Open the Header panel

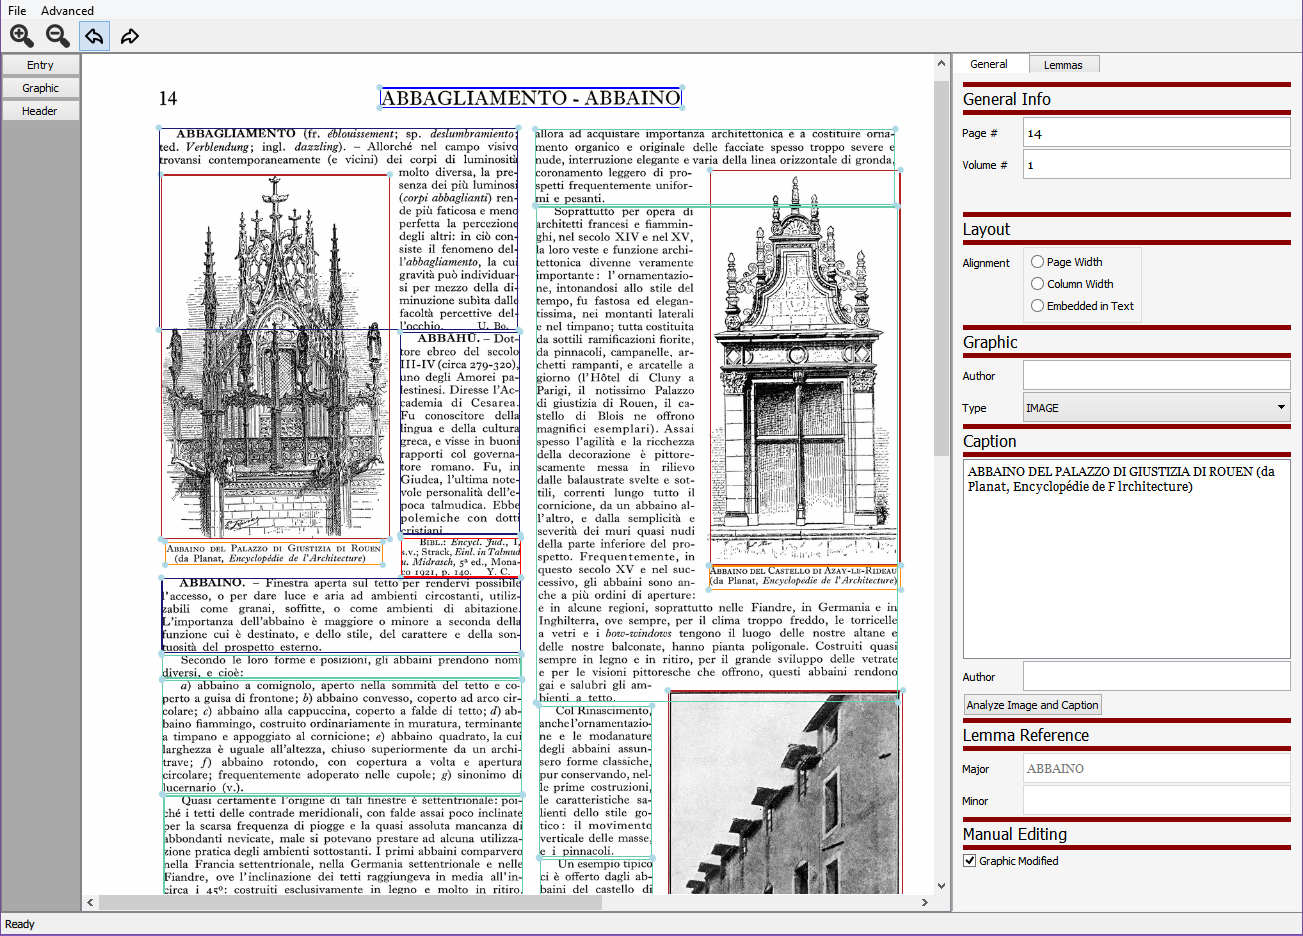[x=40, y=110]
